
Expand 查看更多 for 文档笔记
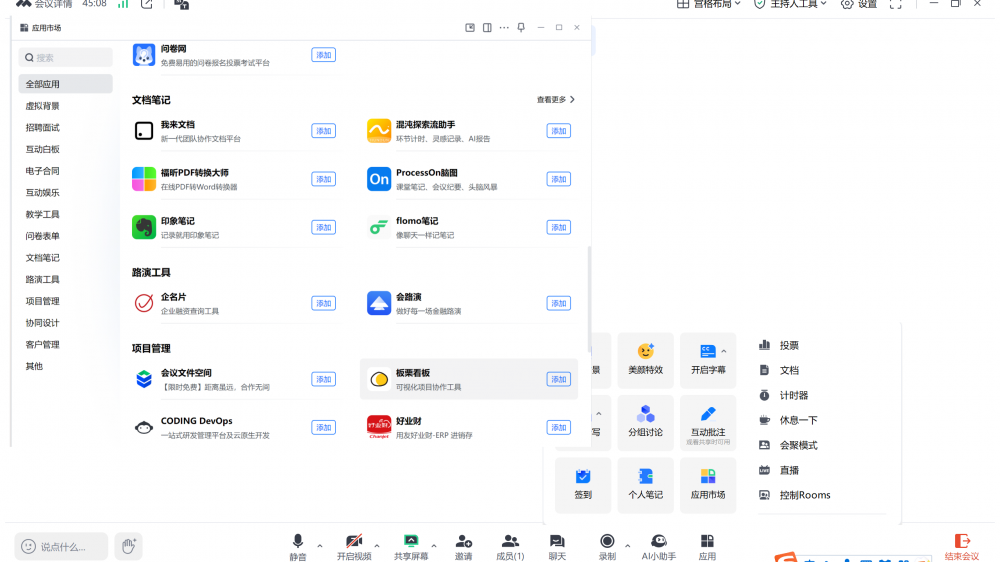[555, 100]
